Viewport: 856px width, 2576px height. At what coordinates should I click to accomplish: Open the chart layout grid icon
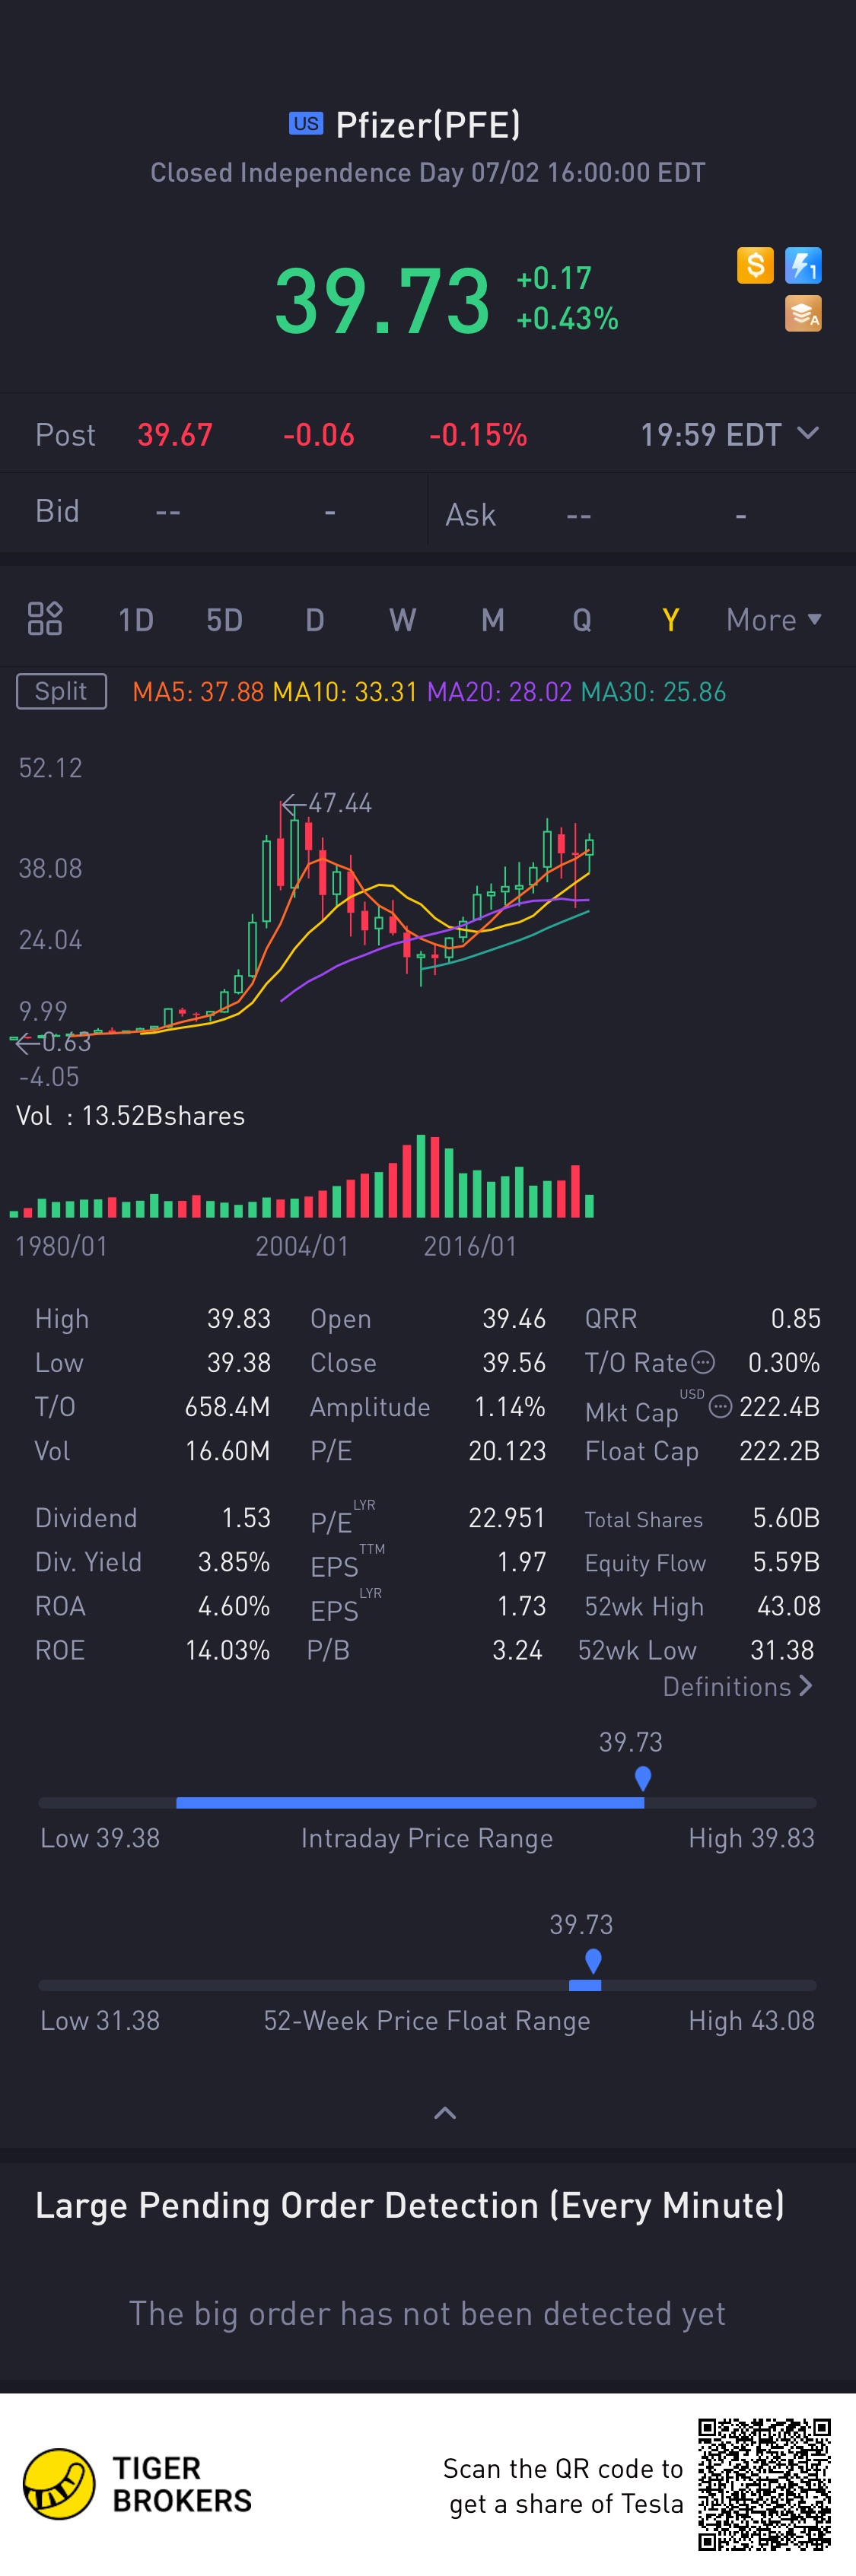pyautogui.click(x=45, y=619)
